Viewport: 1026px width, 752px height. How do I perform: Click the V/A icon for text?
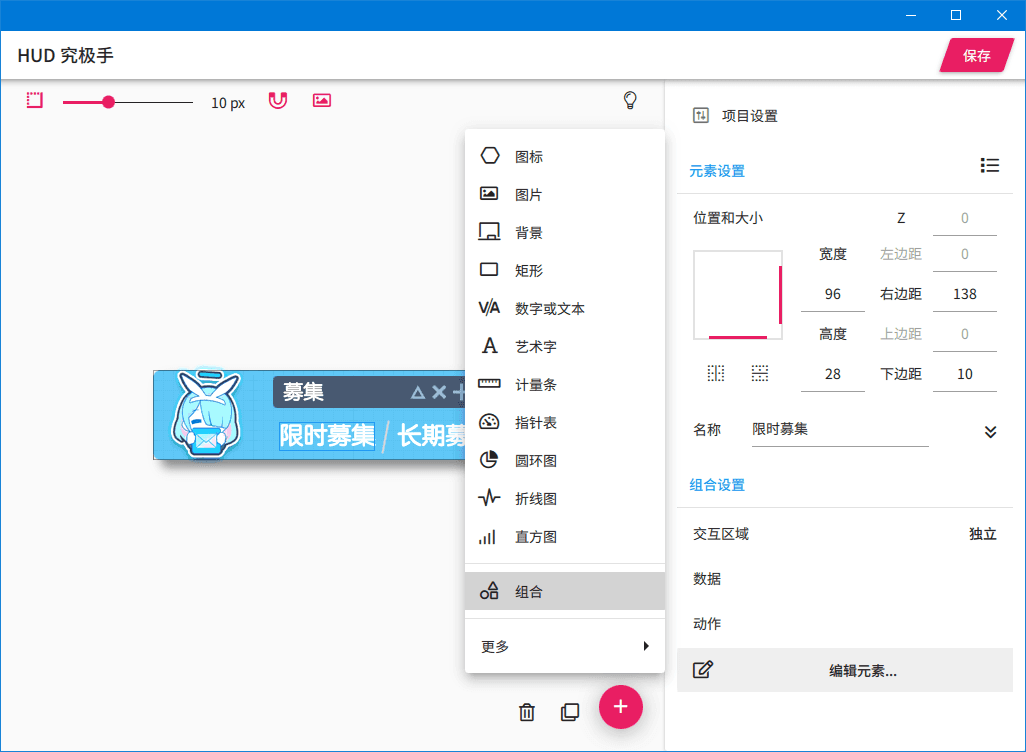(489, 308)
